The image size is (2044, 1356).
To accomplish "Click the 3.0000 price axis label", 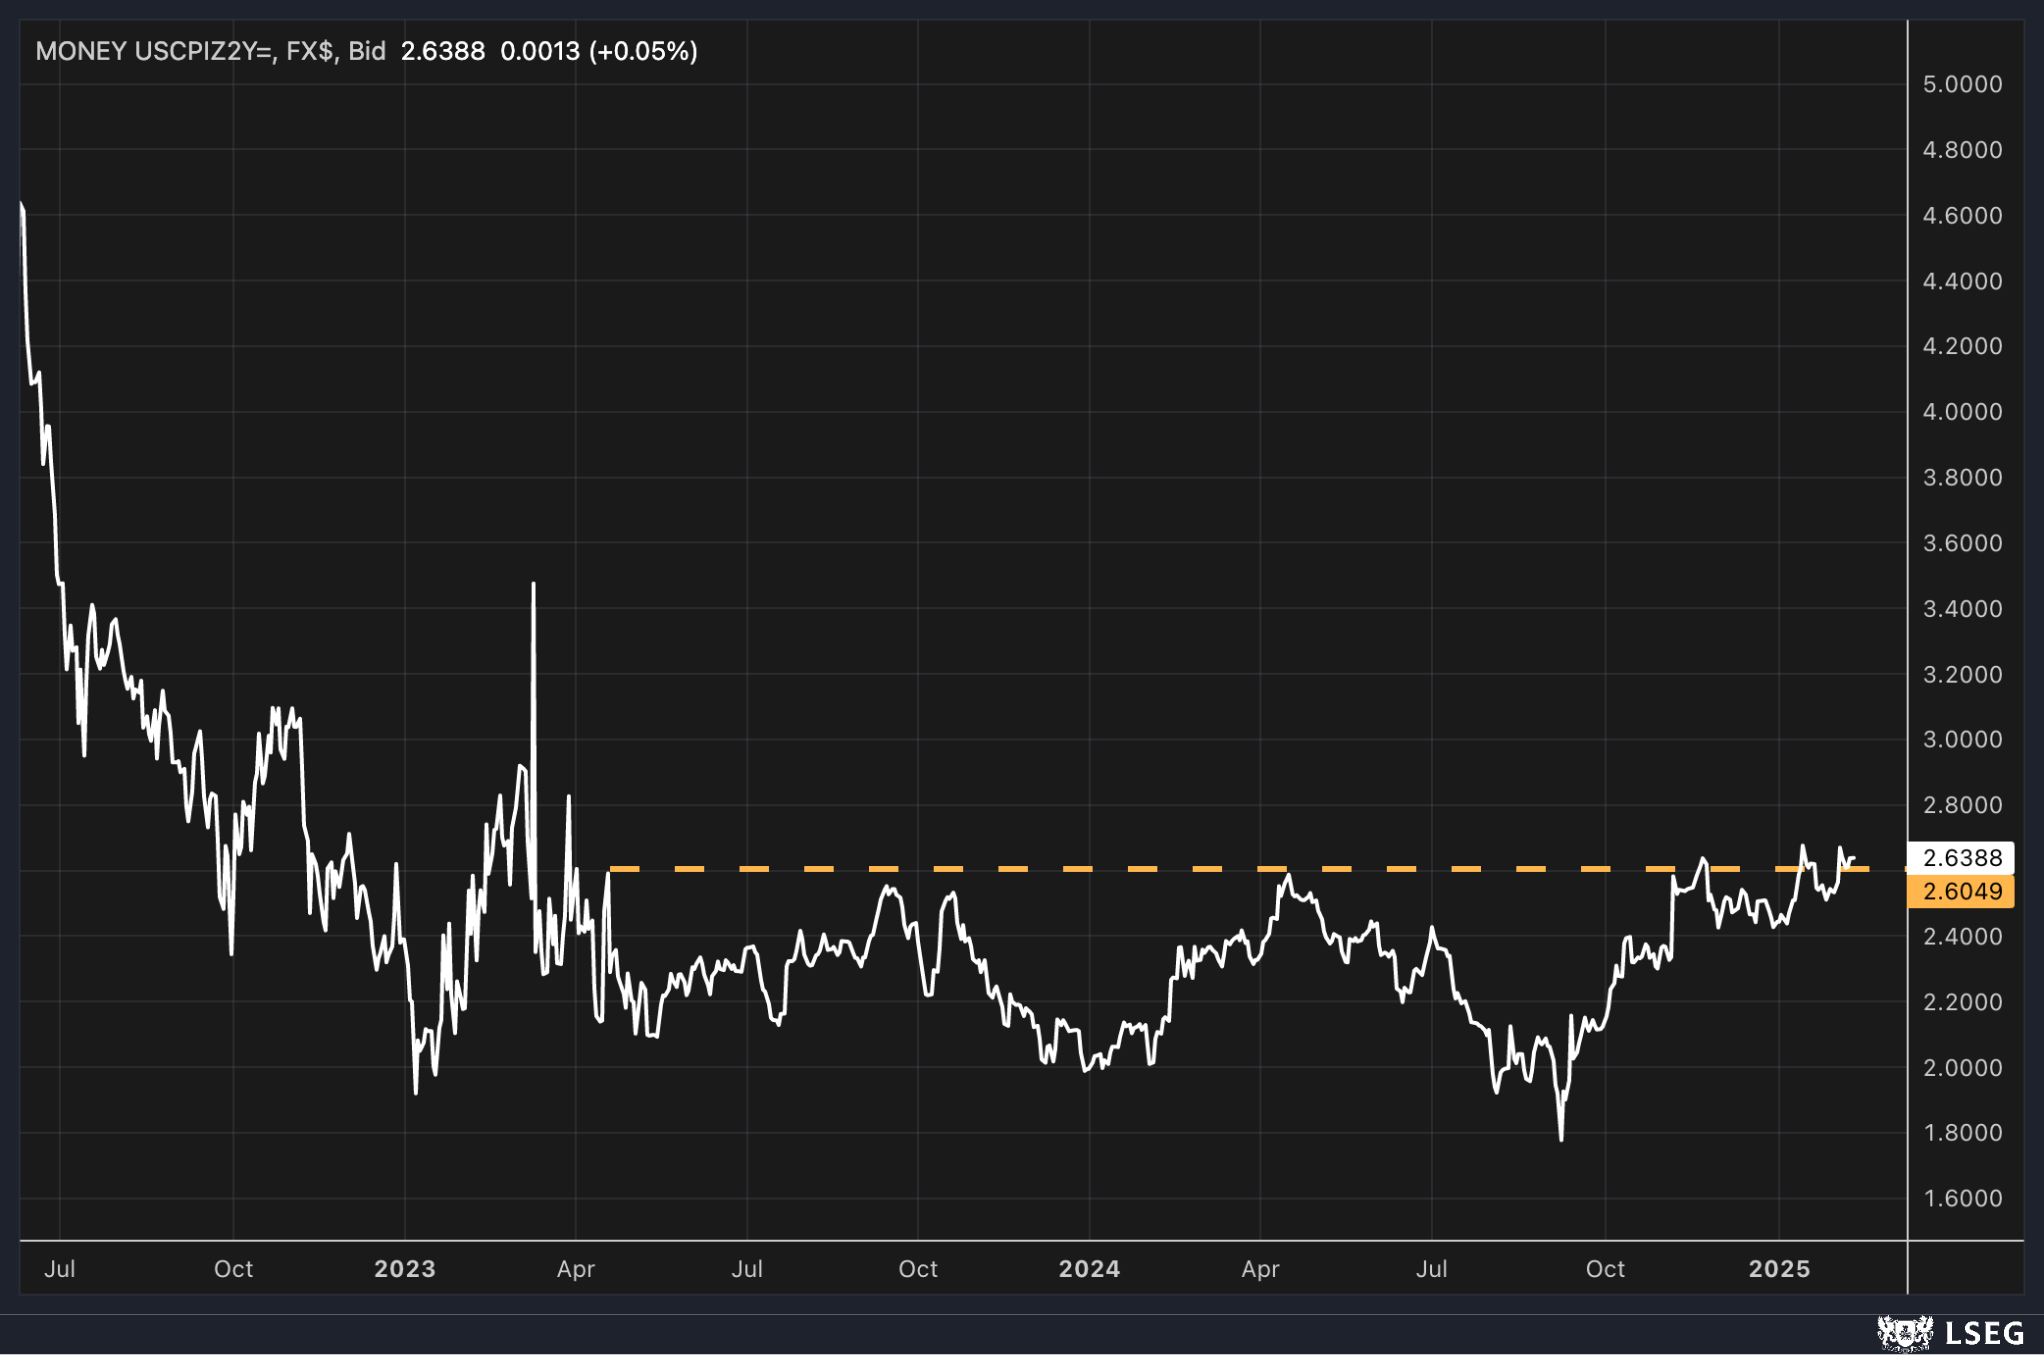I will click(x=1962, y=740).
